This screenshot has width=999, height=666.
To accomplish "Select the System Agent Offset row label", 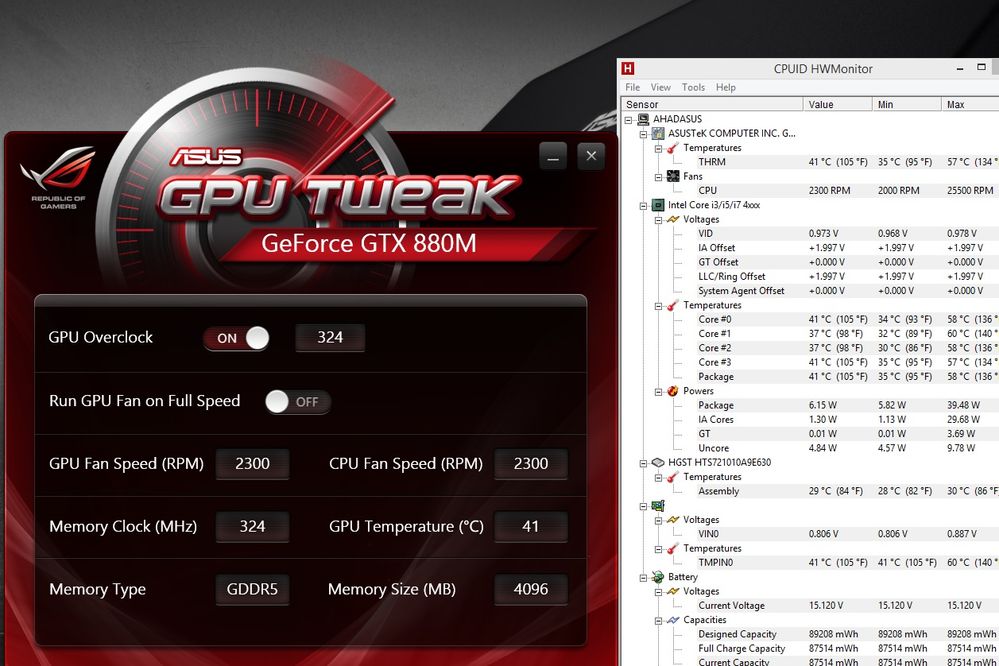I will [x=741, y=291].
